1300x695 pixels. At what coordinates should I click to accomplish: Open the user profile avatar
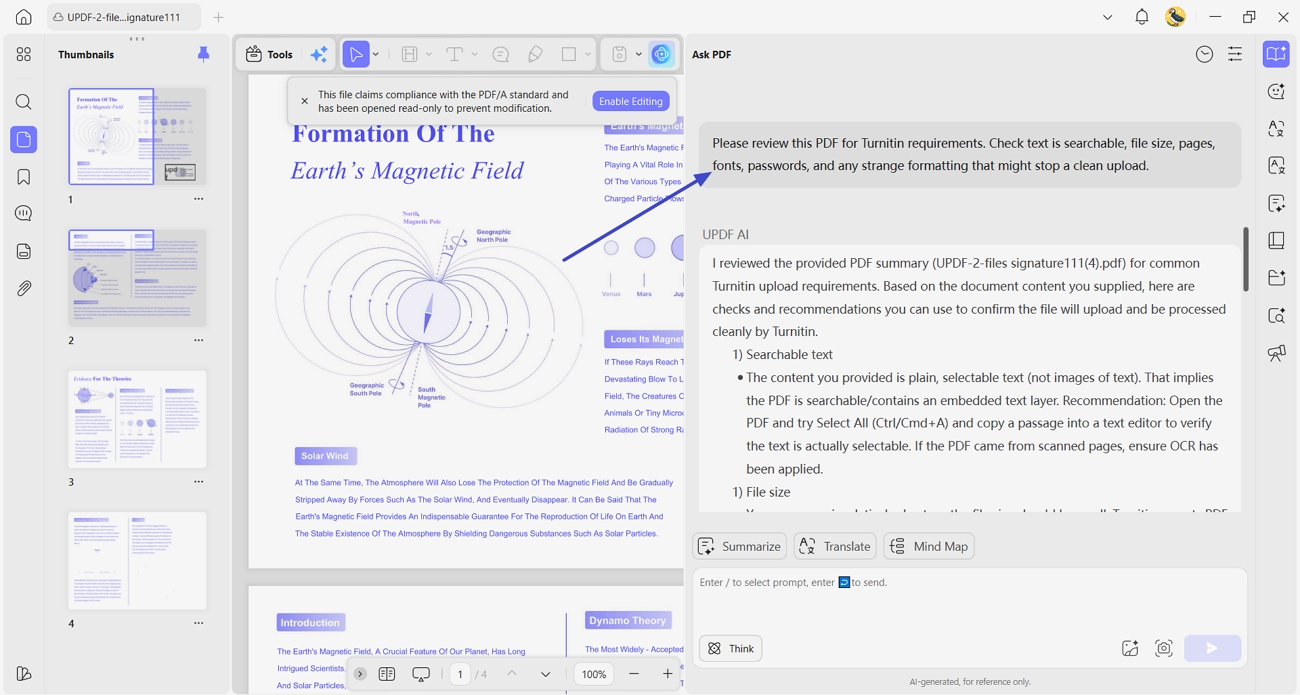click(1176, 17)
